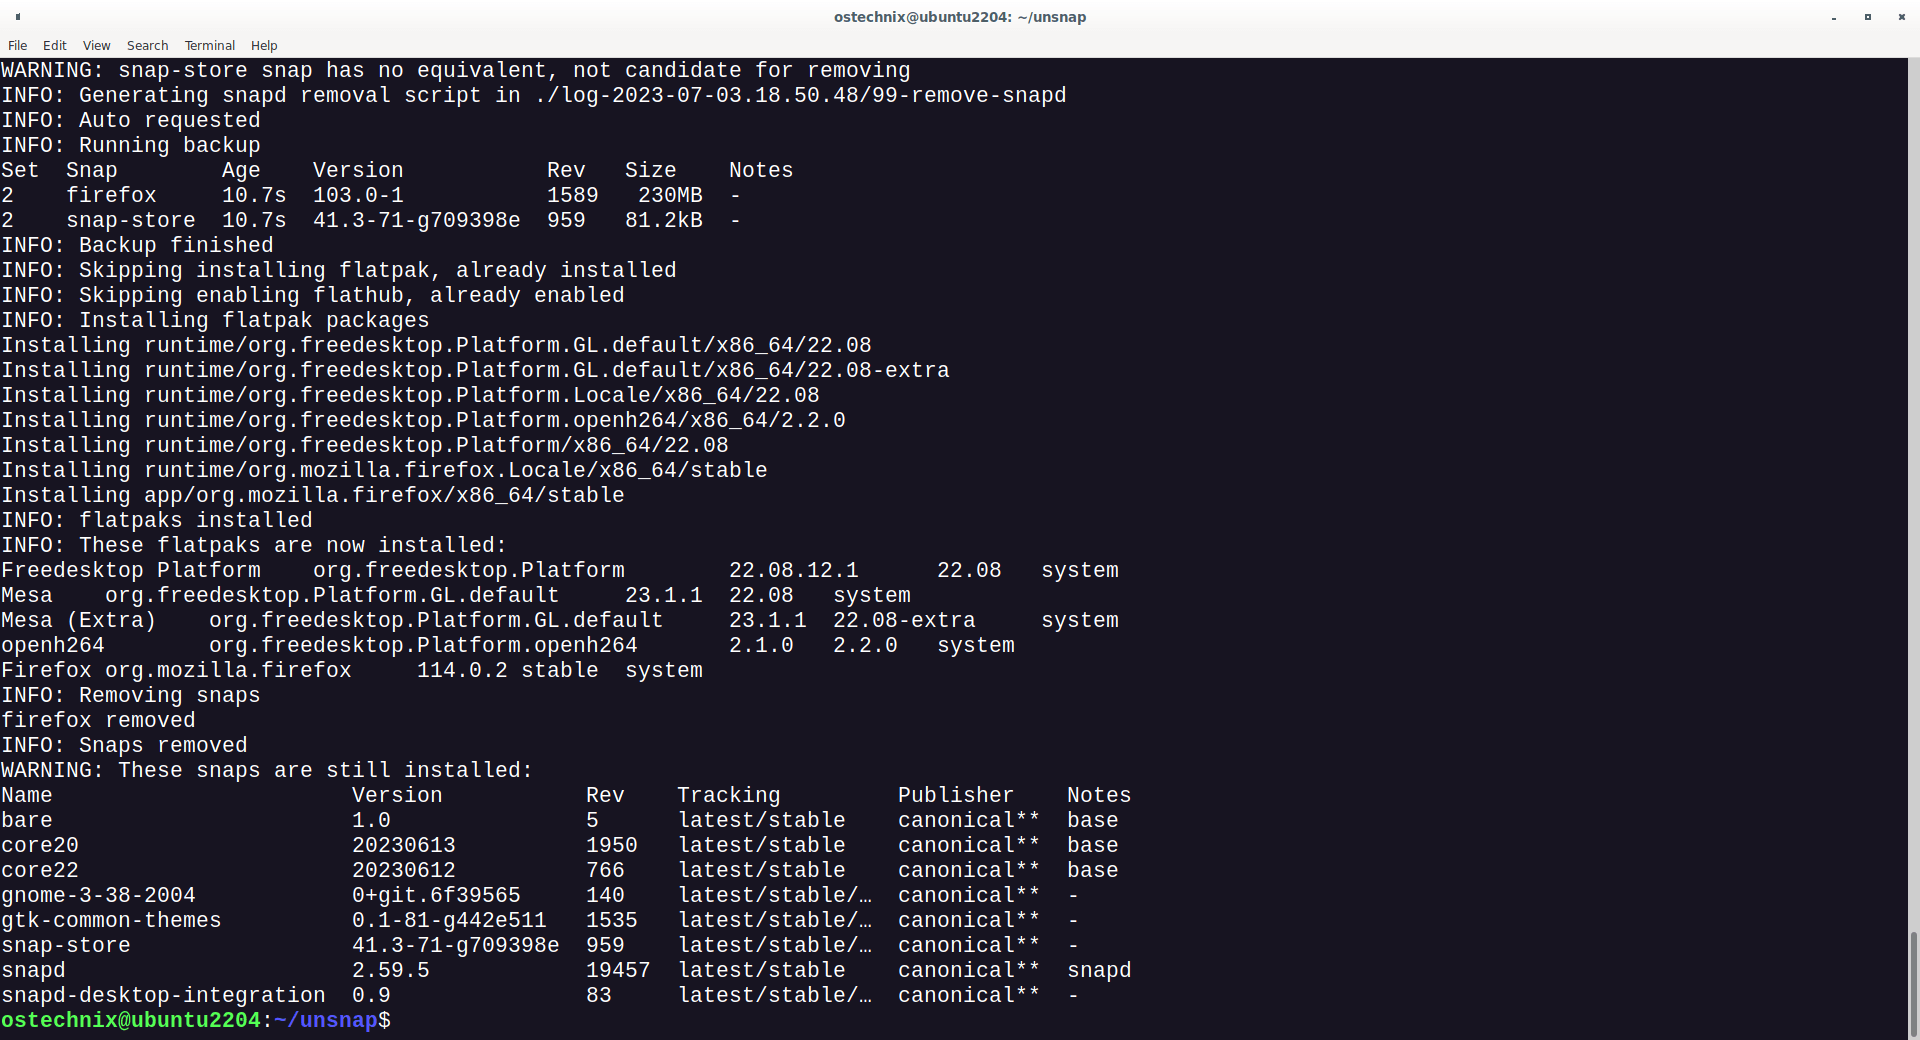Image resolution: width=1920 pixels, height=1040 pixels.
Task: Click the Platform.Locale/x86_64/22.08 install line
Action: (410, 395)
